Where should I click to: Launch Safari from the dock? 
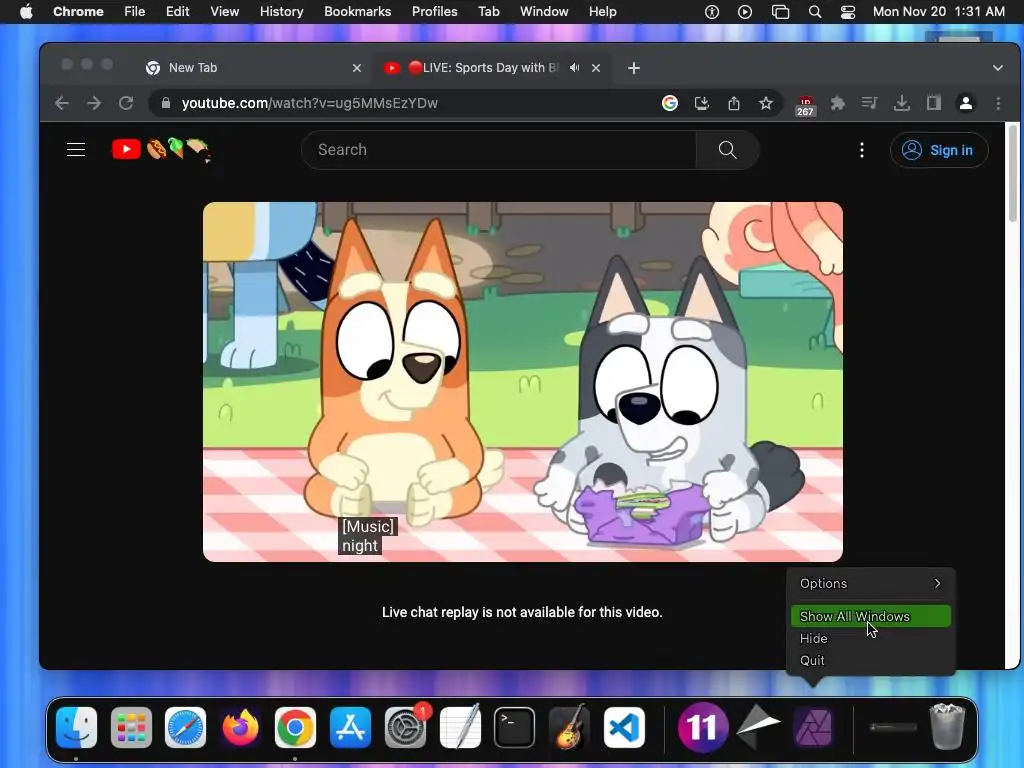pyautogui.click(x=185, y=727)
